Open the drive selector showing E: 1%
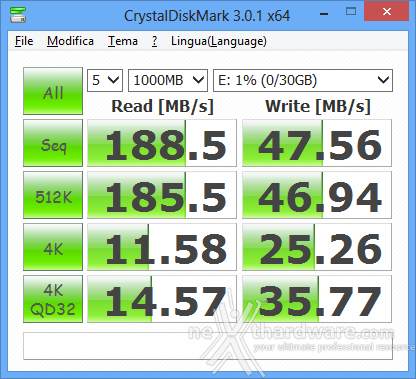This screenshot has height=379, width=416. 303,80
